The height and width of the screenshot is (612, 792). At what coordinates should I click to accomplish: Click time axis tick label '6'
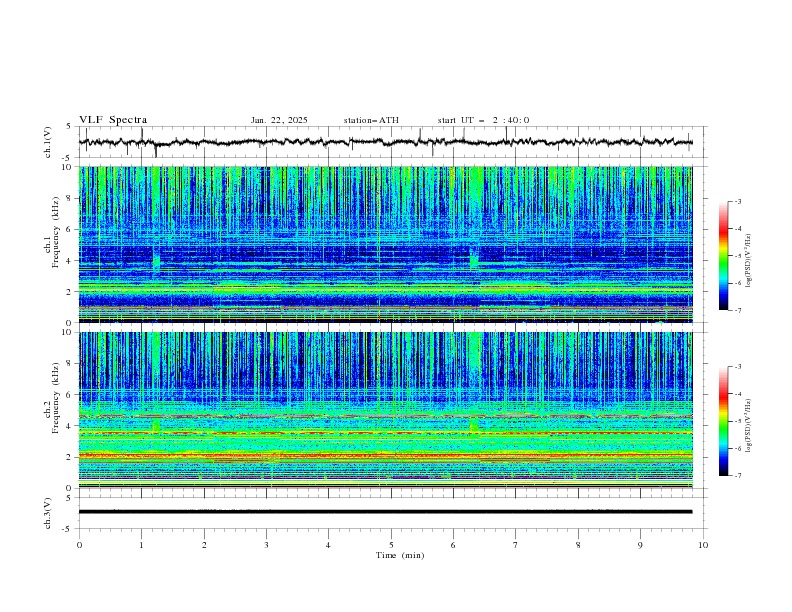point(453,545)
